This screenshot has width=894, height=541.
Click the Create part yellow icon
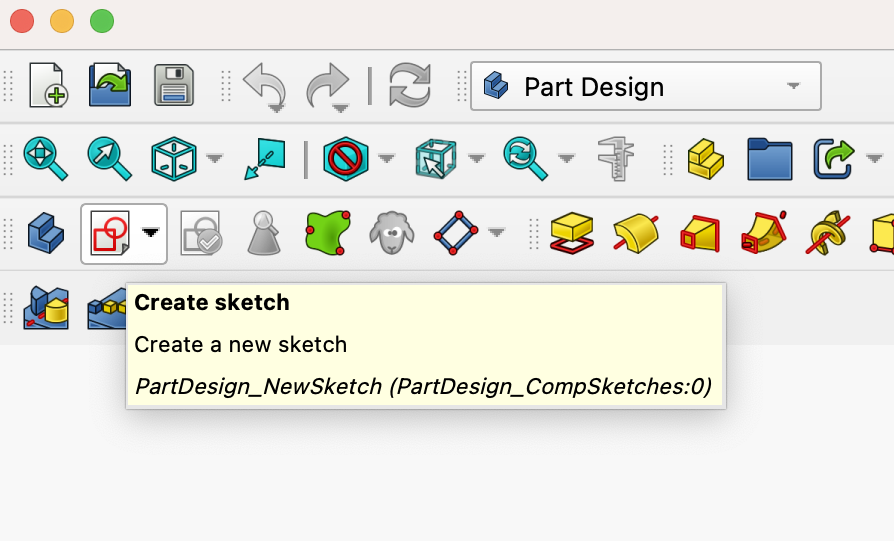(x=706, y=159)
